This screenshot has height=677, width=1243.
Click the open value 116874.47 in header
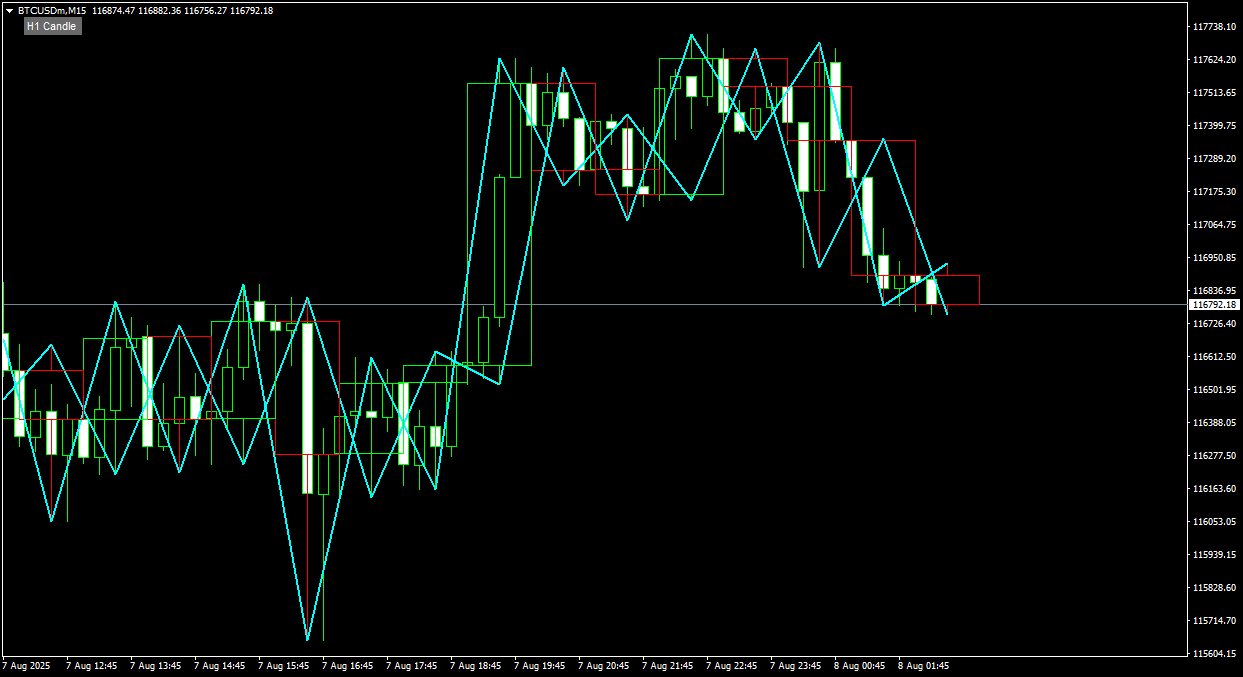click(x=113, y=11)
